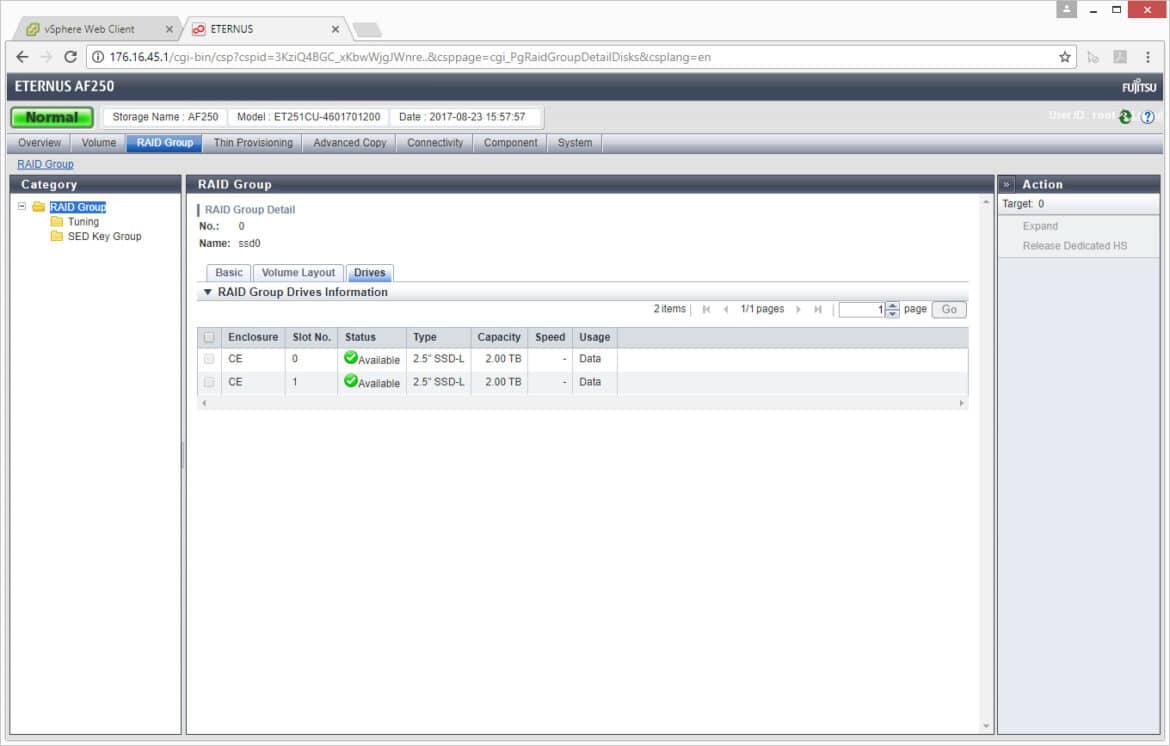Click Release Dedicated HS action
The image size is (1170, 746).
click(1074, 245)
